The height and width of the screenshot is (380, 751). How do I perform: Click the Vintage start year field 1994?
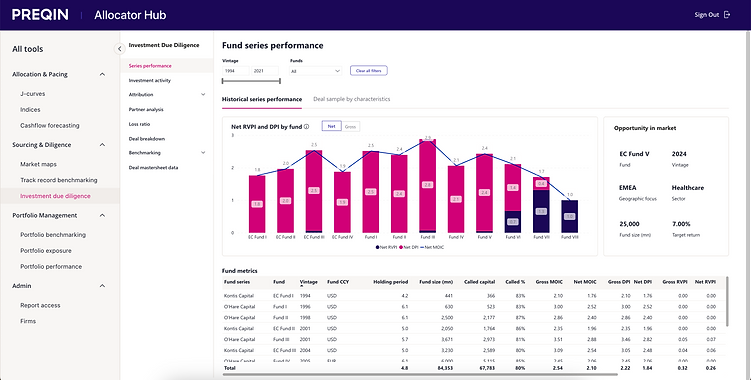236,71
